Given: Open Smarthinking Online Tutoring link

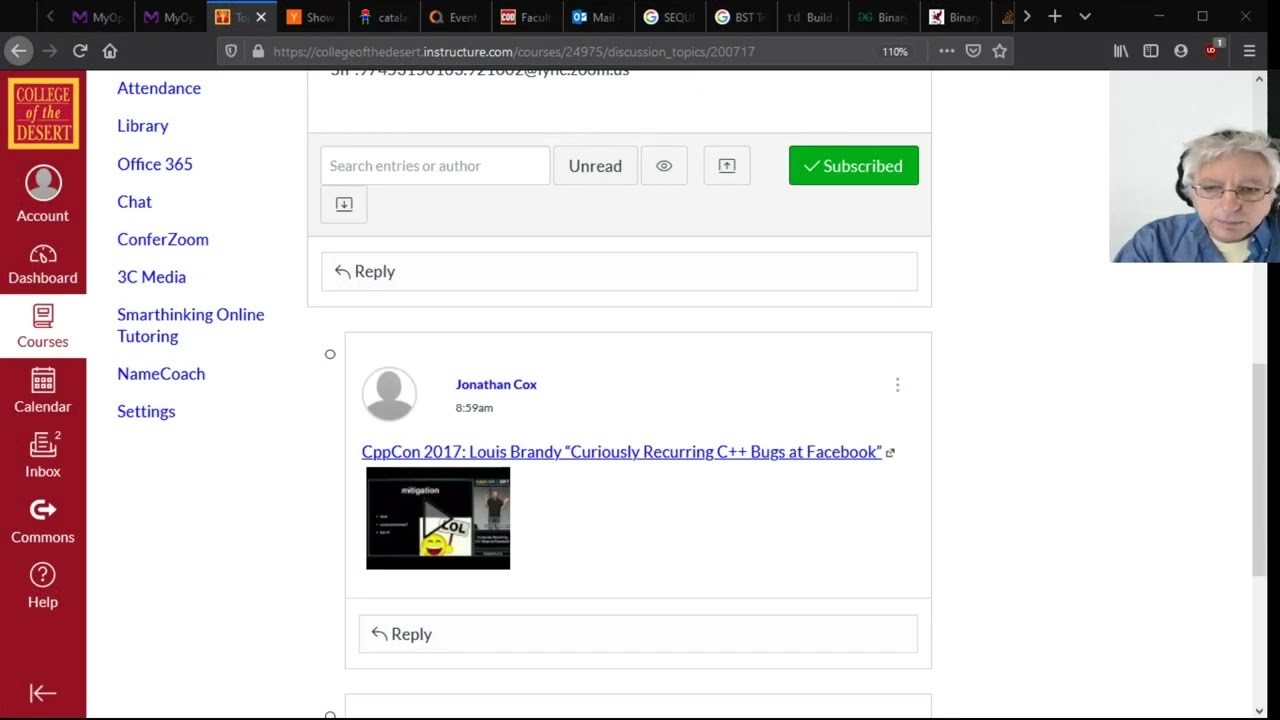Looking at the screenshot, I should pos(191,325).
